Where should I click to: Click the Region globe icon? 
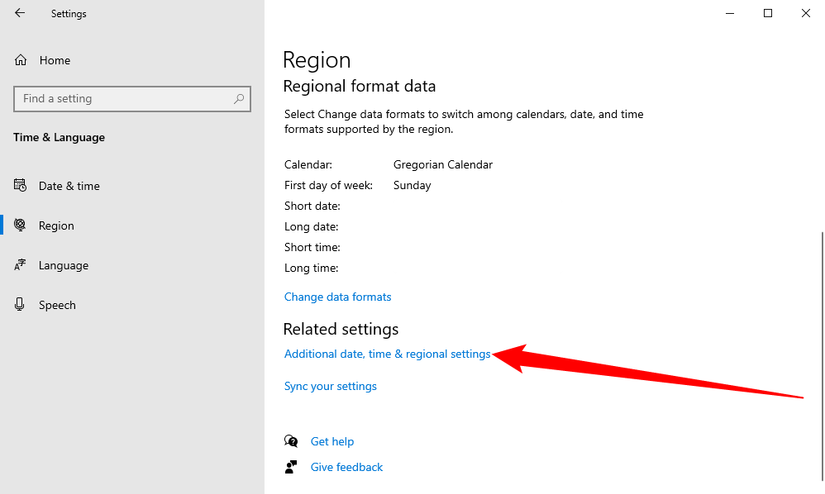[20, 226]
